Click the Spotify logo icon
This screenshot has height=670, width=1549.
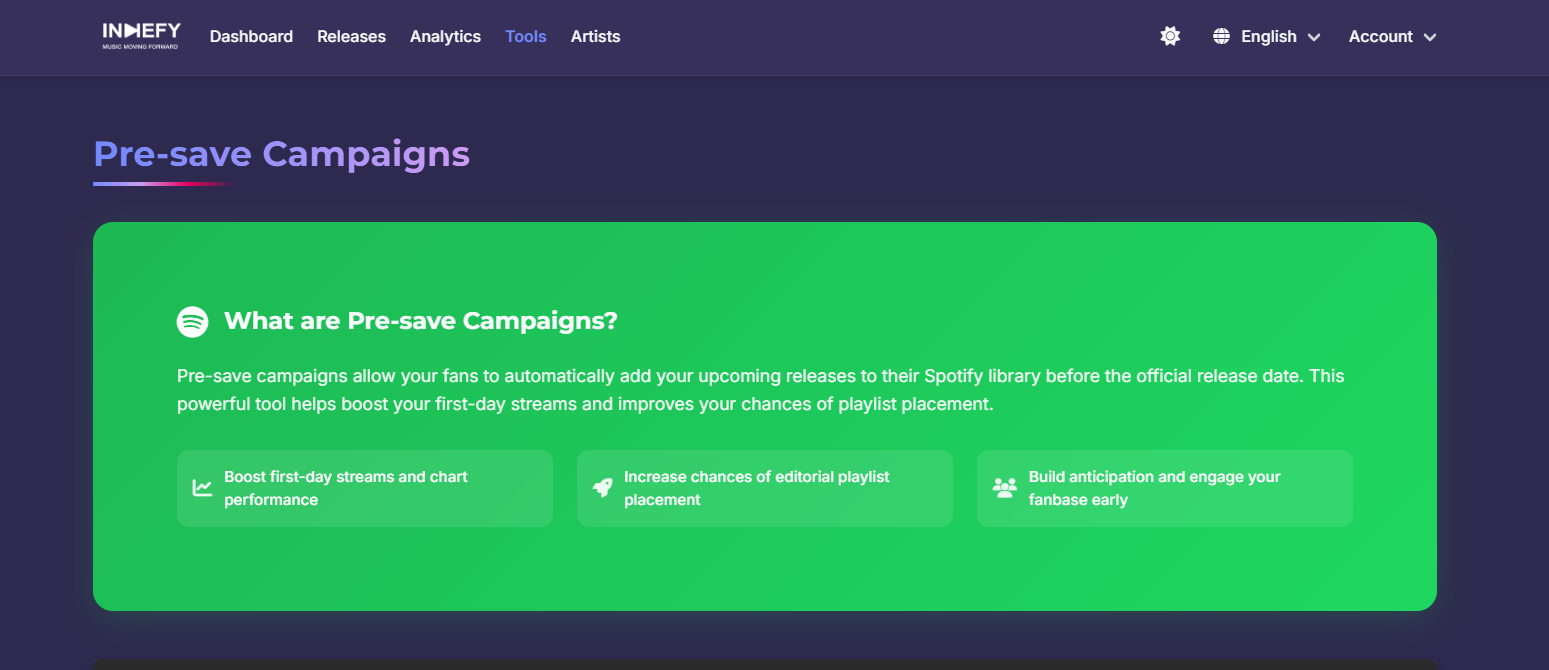coord(193,322)
